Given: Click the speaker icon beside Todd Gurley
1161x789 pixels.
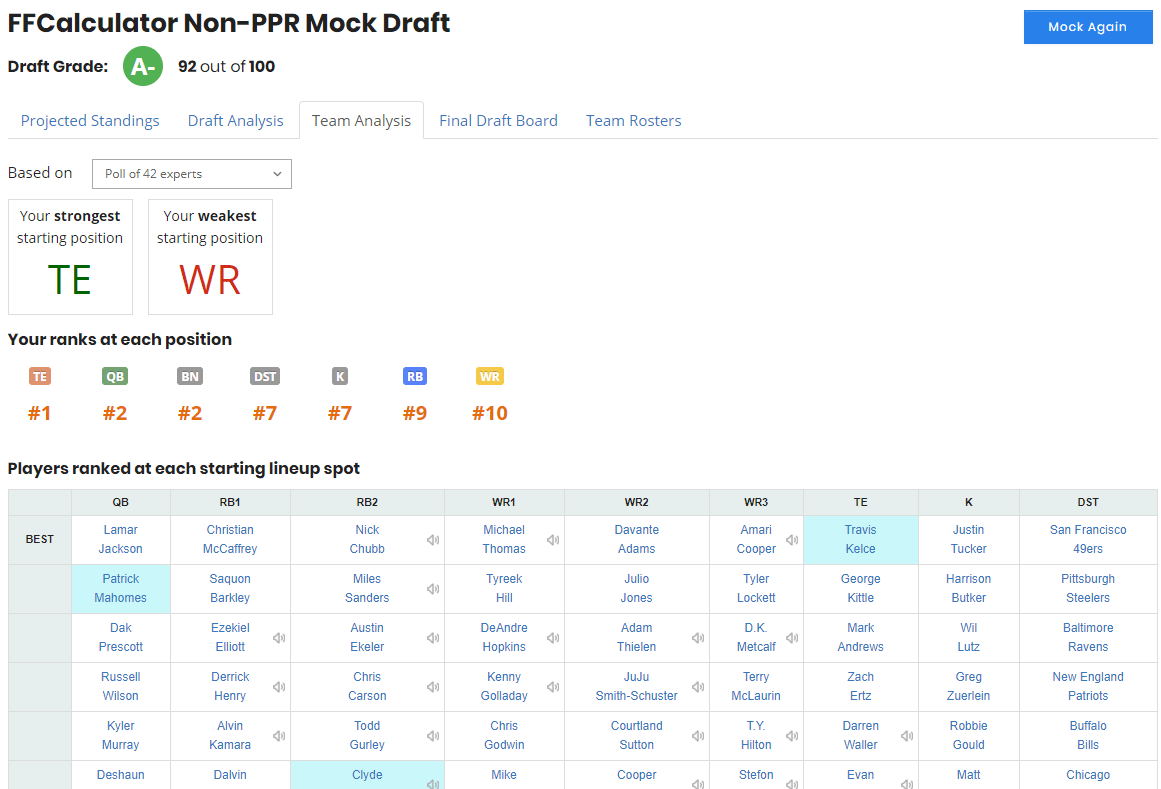Looking at the screenshot, I should click(433, 736).
